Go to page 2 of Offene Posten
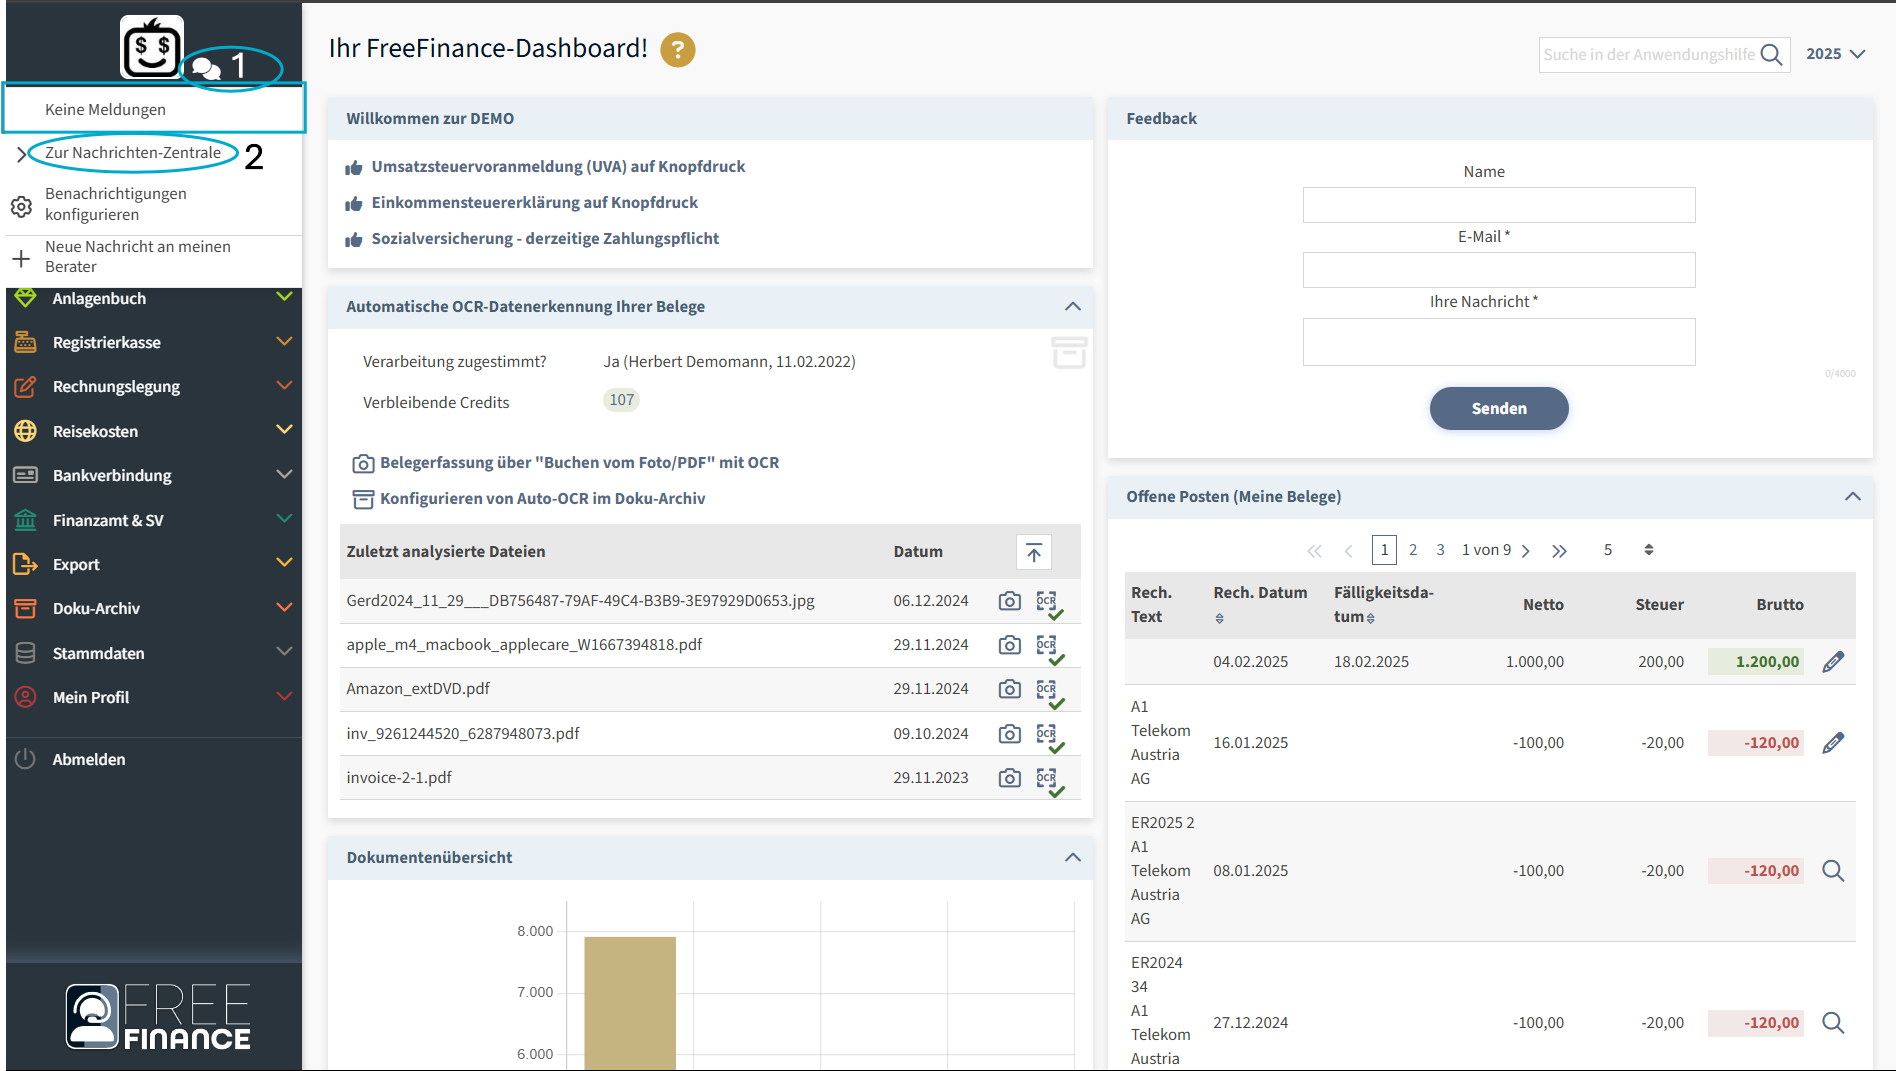Image resolution: width=1896 pixels, height=1071 pixels. click(x=1412, y=550)
